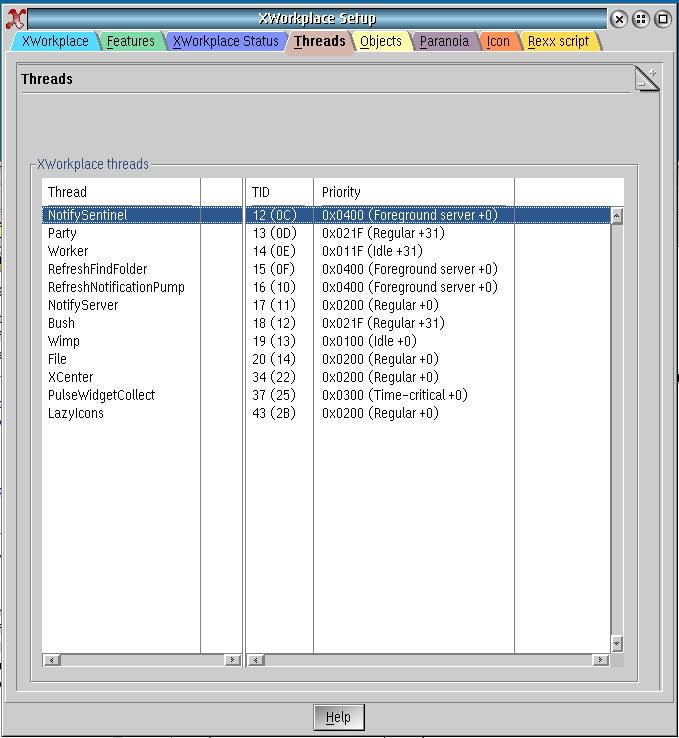Click TID value 20 (14)
Viewport: 679px width, 738px height.
(x=274, y=359)
